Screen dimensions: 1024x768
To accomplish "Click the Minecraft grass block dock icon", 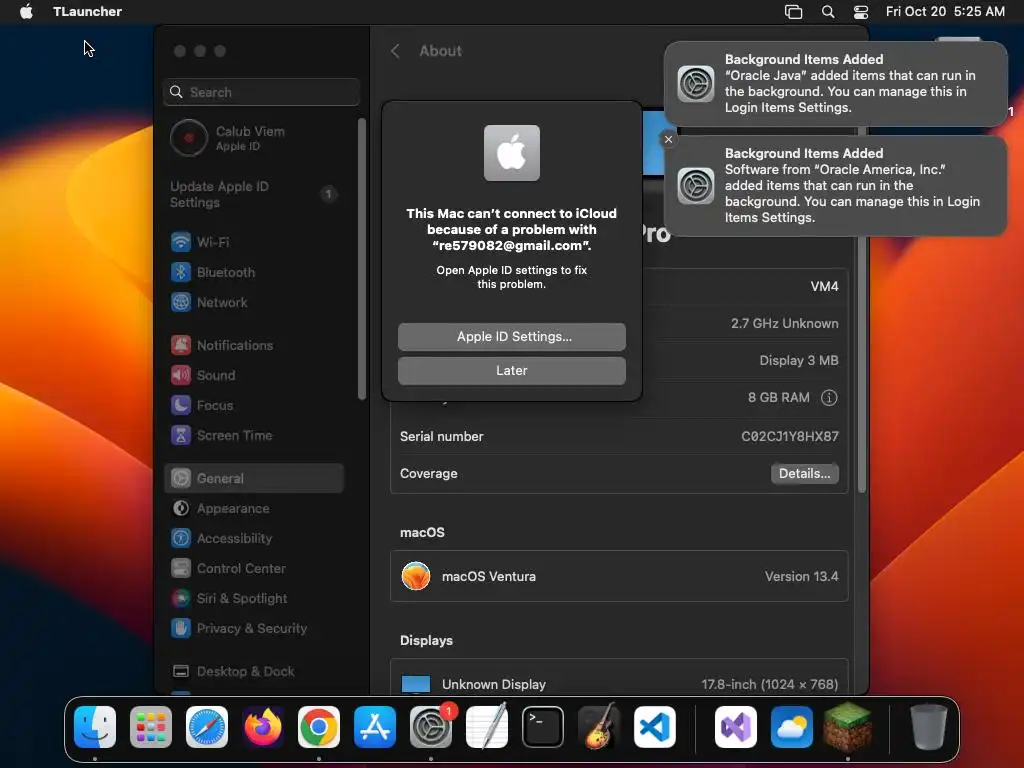I will coord(848,727).
